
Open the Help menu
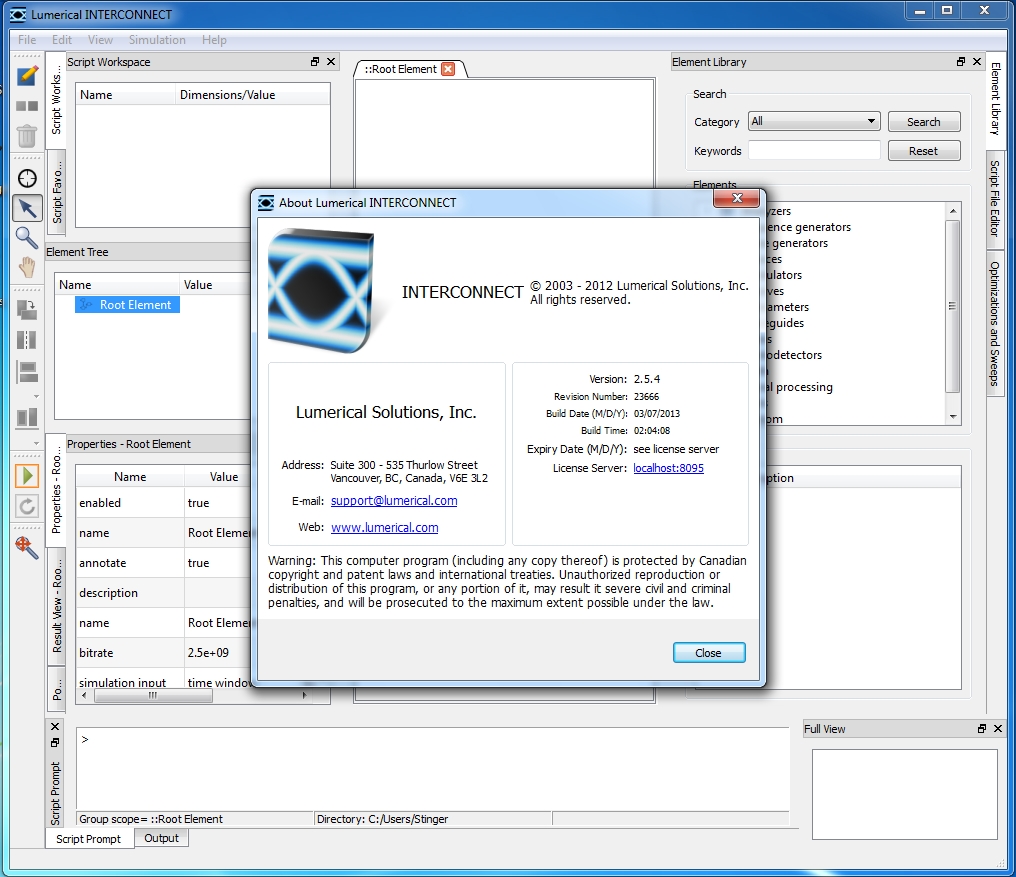[214, 40]
